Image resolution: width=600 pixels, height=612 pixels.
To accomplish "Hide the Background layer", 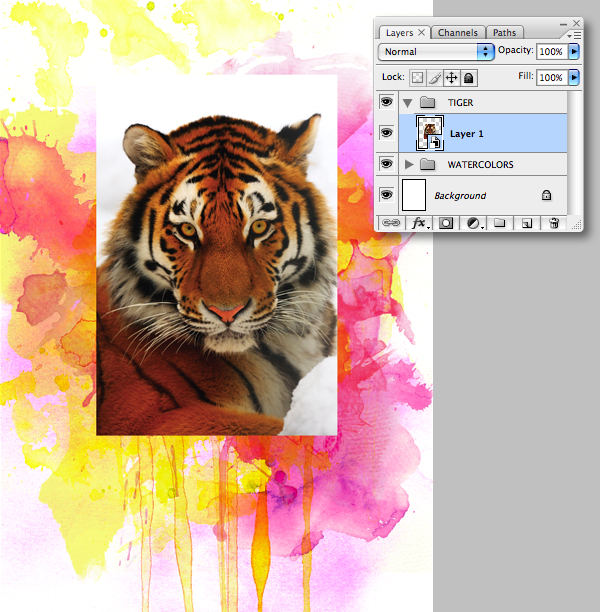I will click(386, 194).
